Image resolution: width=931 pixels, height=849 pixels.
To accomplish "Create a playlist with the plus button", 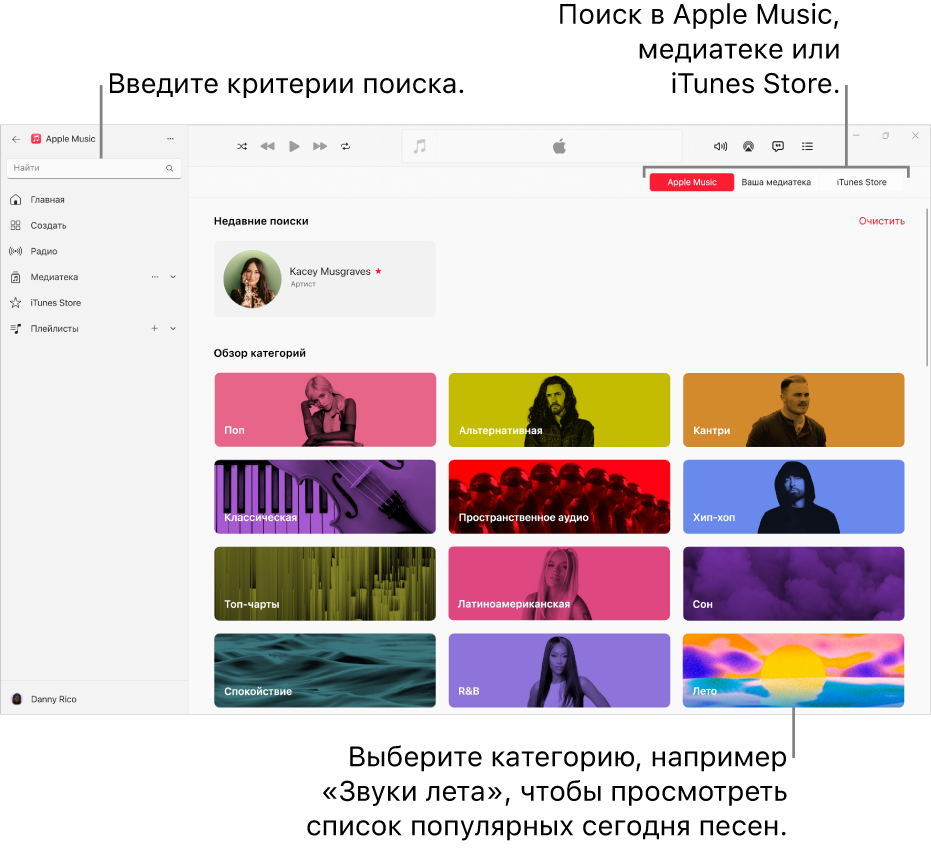I will [154, 328].
